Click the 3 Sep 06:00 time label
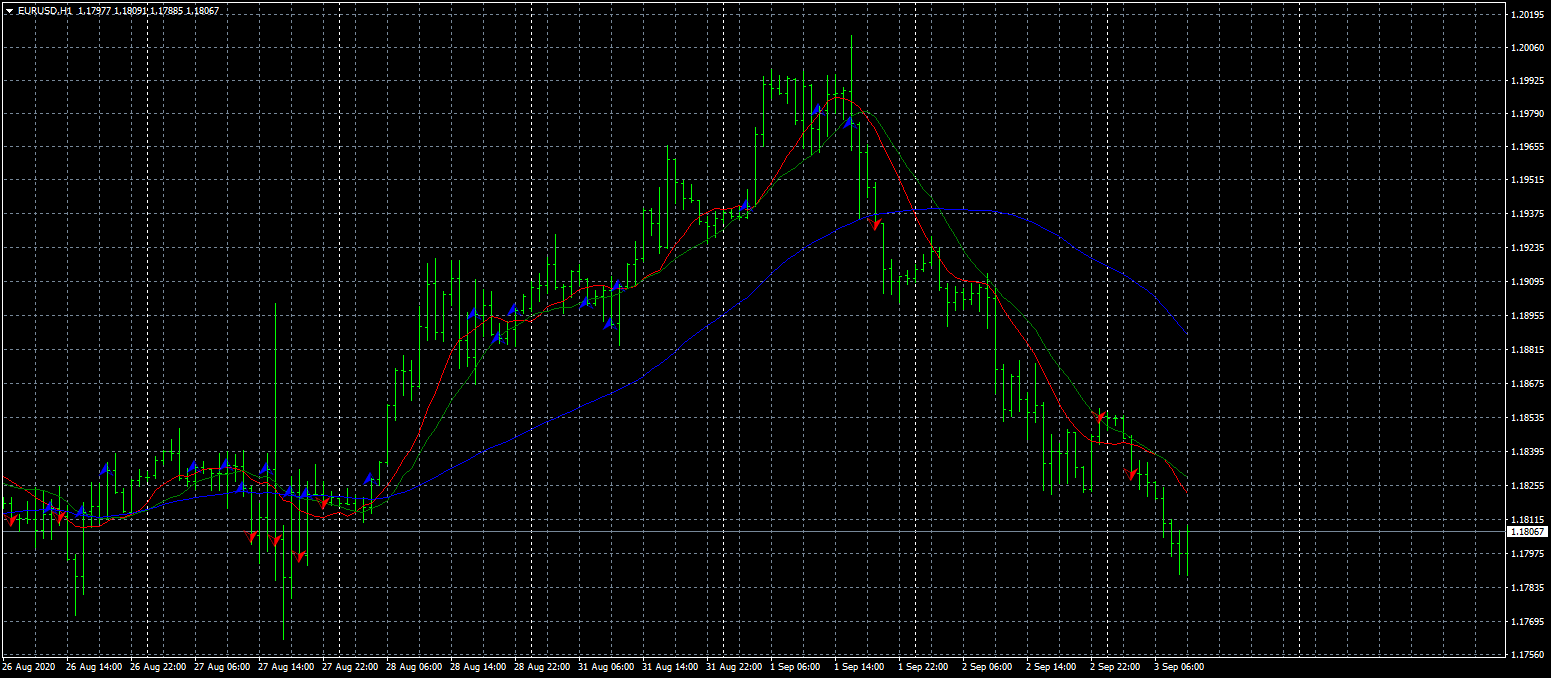This screenshot has width=1551, height=678. [x=1179, y=667]
